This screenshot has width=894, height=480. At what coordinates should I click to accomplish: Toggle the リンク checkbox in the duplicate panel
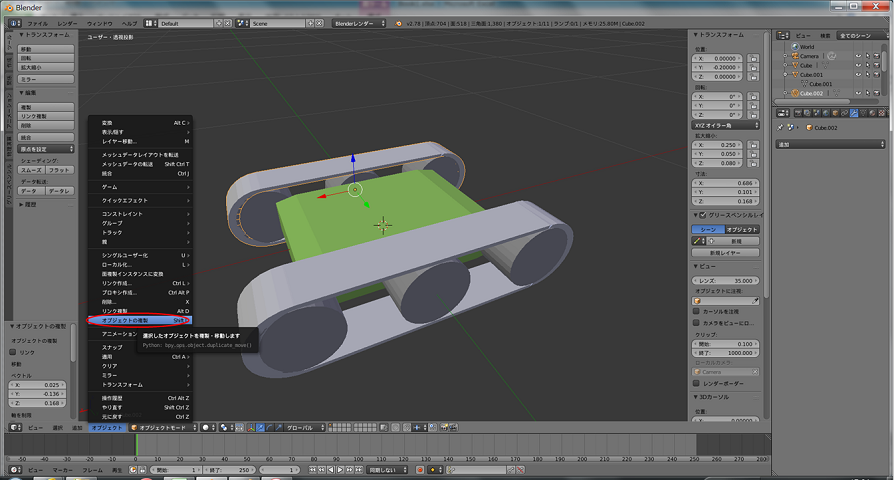(14, 352)
